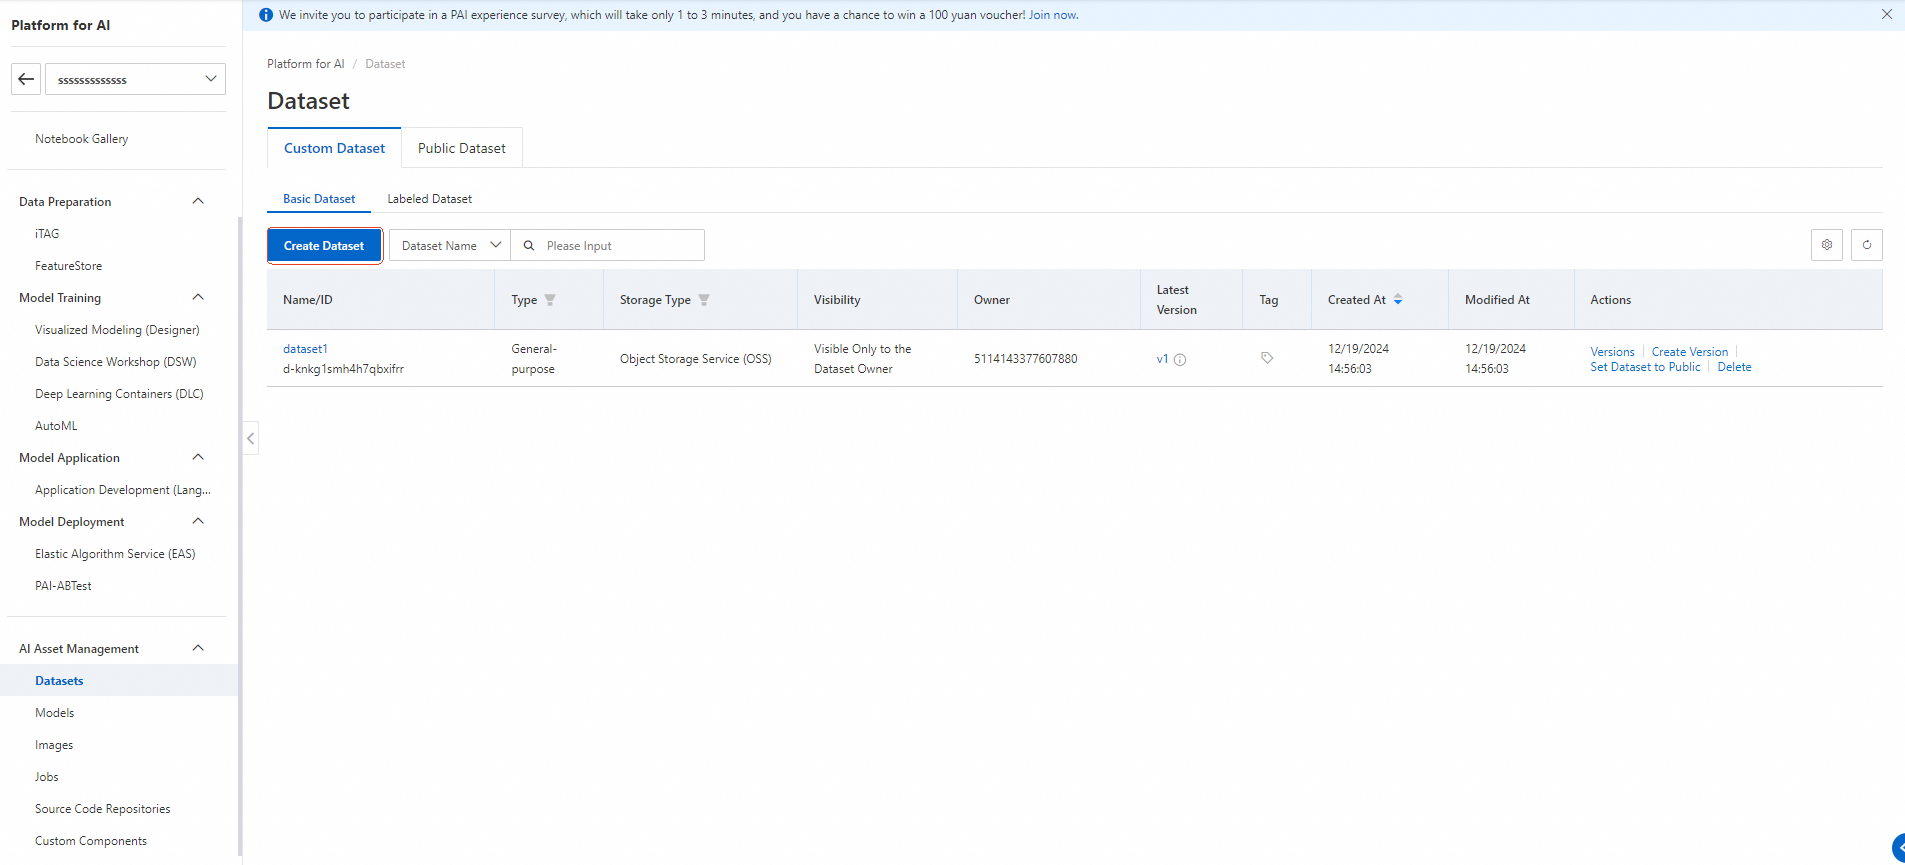Screen dimensions: 1905x865
Task: Click the search magnifier icon
Action: click(529, 245)
